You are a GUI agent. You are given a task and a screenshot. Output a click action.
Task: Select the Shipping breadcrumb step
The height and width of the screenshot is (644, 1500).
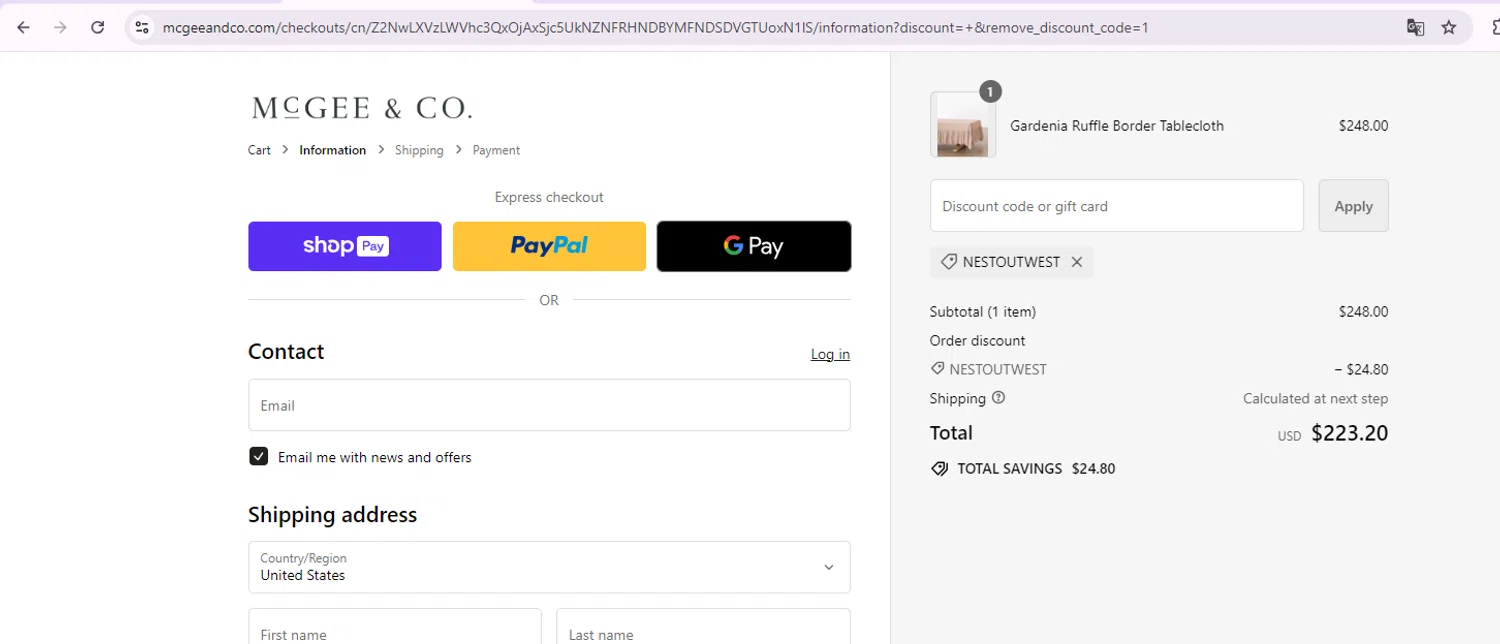click(x=419, y=150)
